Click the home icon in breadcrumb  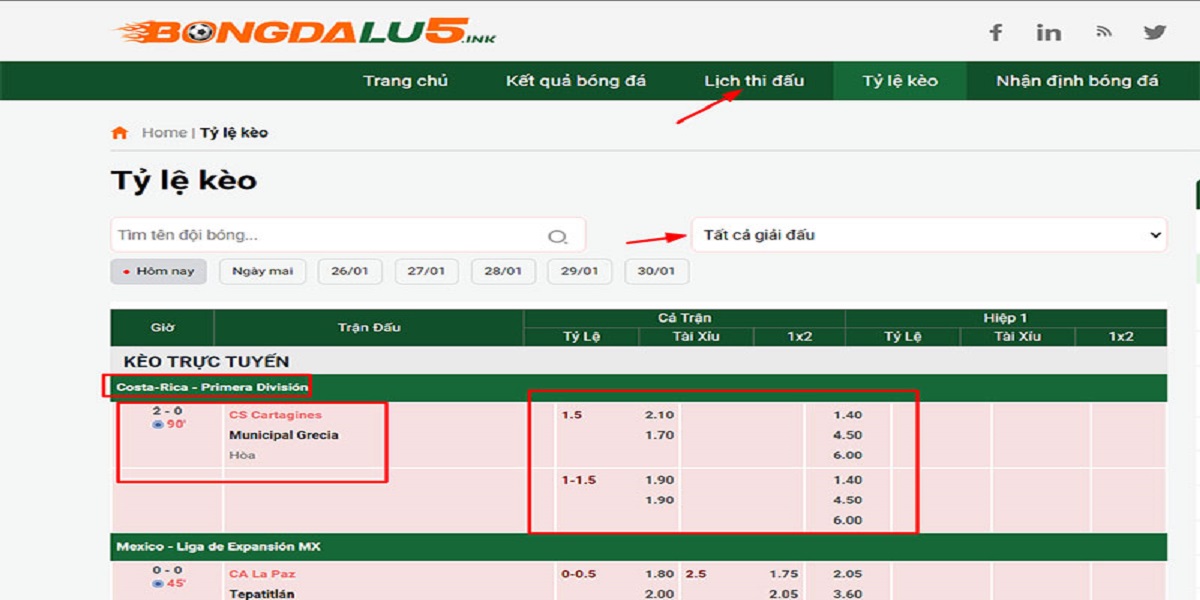click(120, 133)
